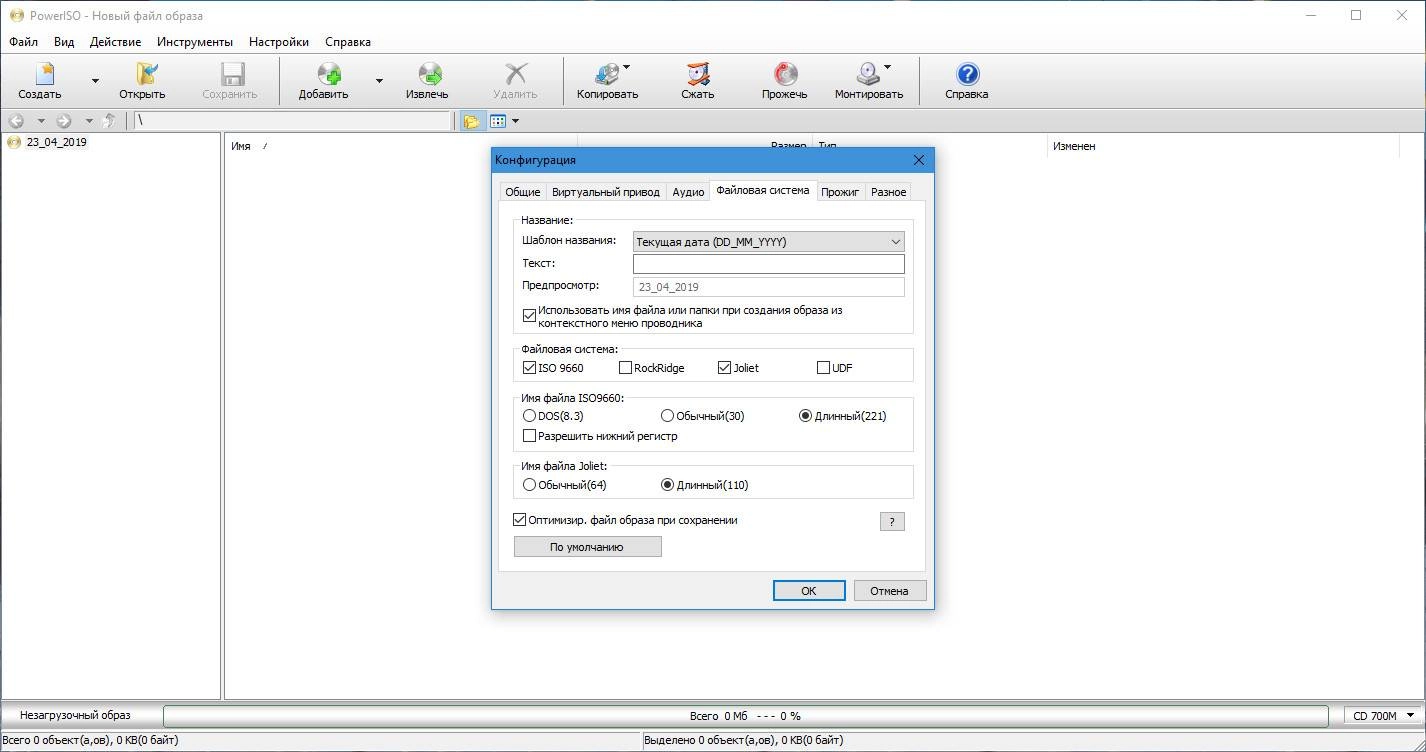The height and width of the screenshot is (752, 1426).
Task: Click the address path field
Action: coord(292,121)
